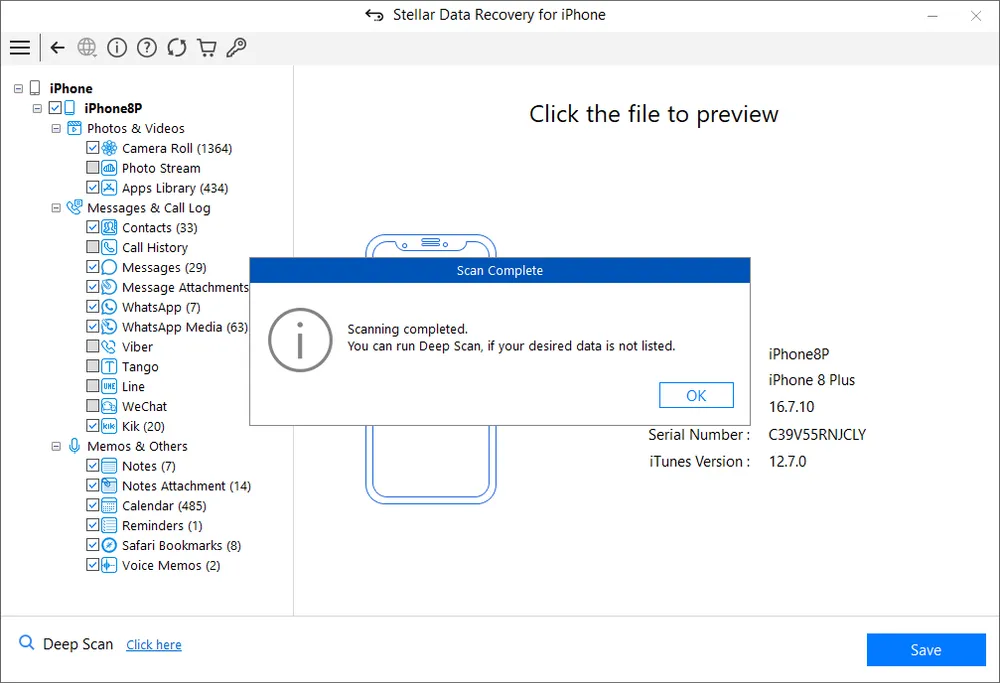Image resolution: width=1000 pixels, height=683 pixels.
Task: Click the refresh update icon
Action: point(177,47)
